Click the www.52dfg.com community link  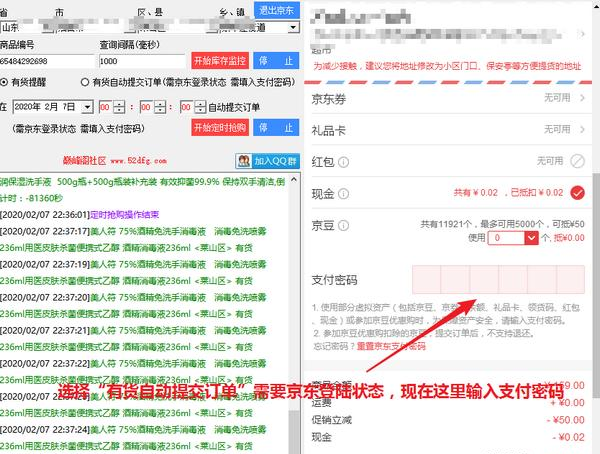(139, 161)
